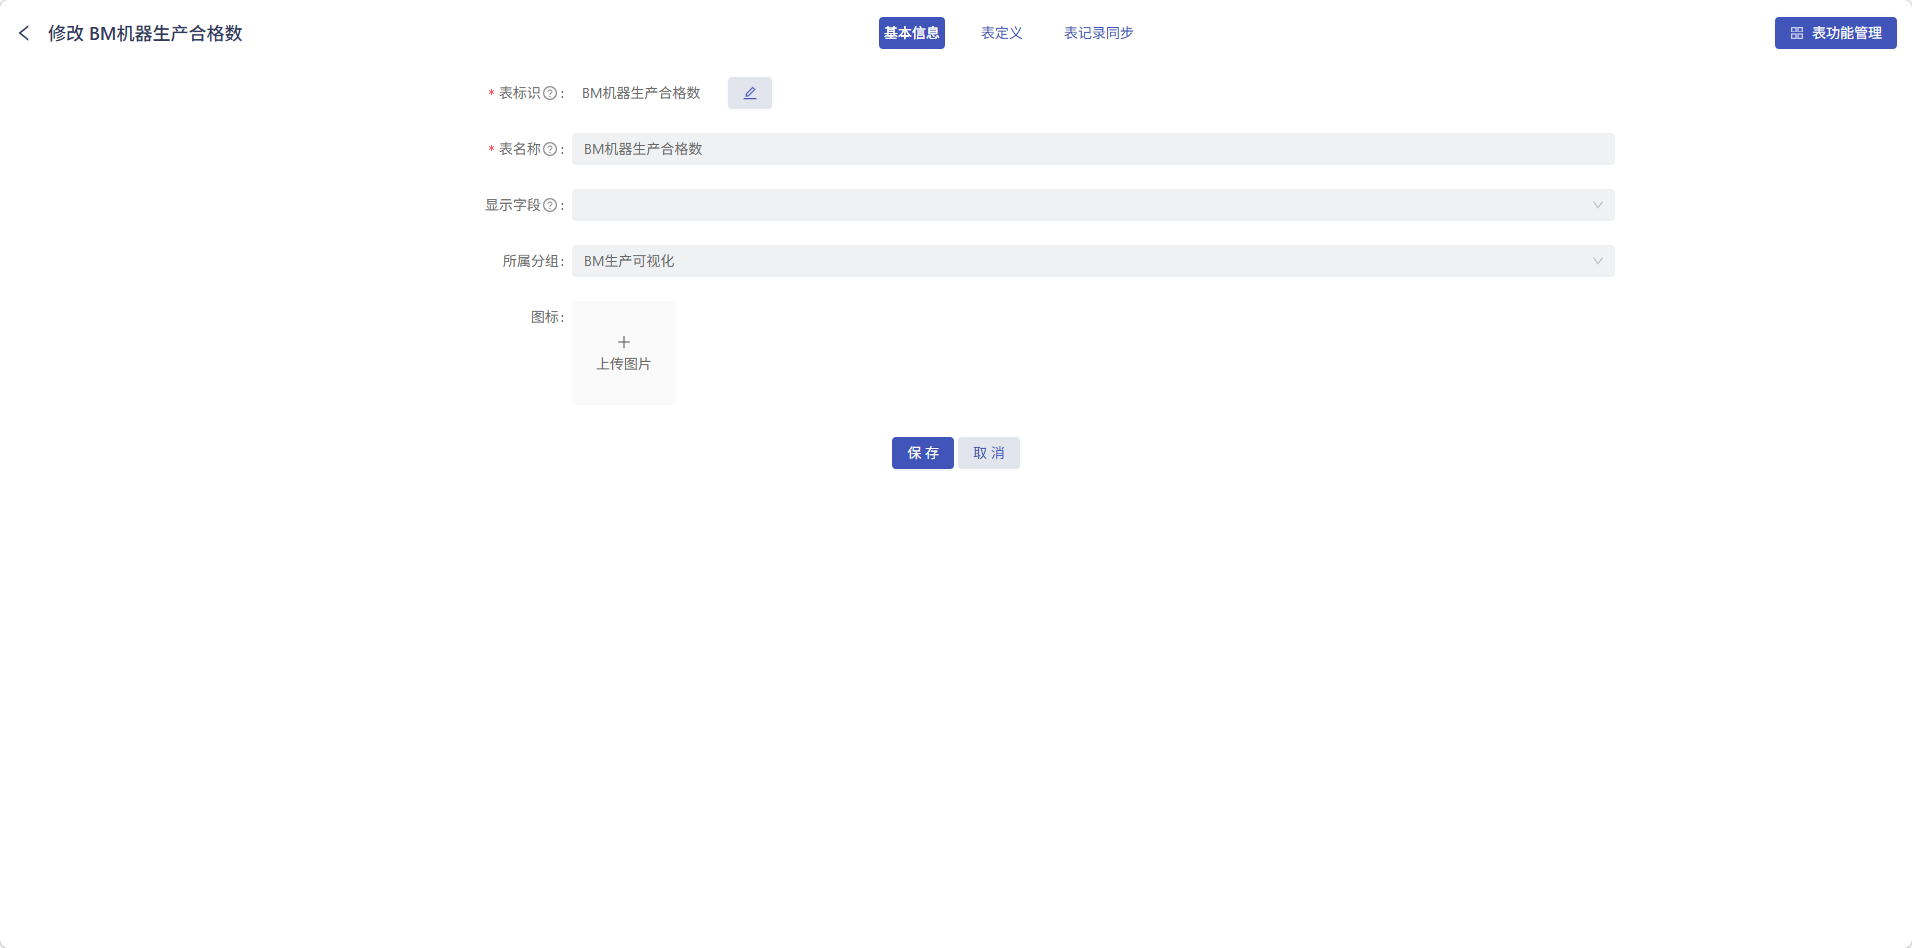Viewport: 1912px width, 948px height.
Task: Click the 保存 button to save
Action: pyautogui.click(x=921, y=452)
